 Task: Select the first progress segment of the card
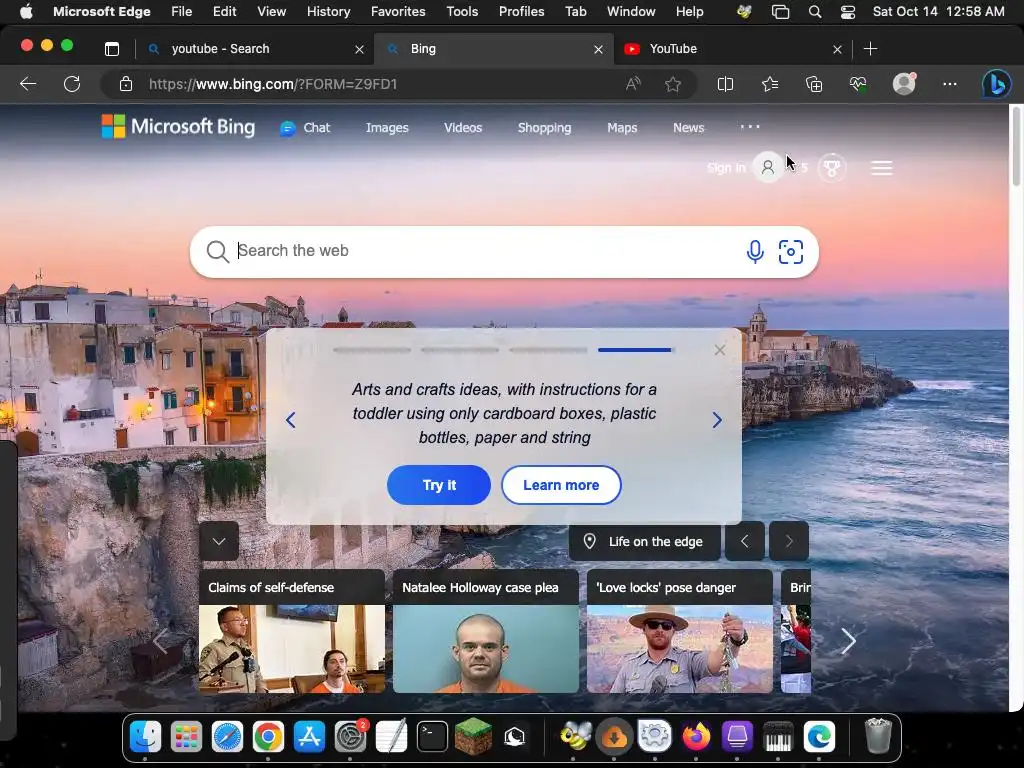(372, 350)
